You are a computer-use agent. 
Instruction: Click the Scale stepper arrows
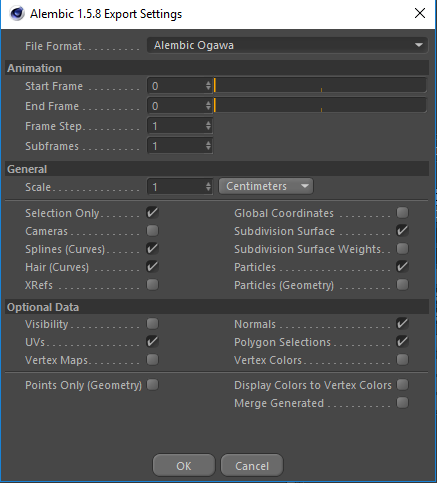(208, 187)
